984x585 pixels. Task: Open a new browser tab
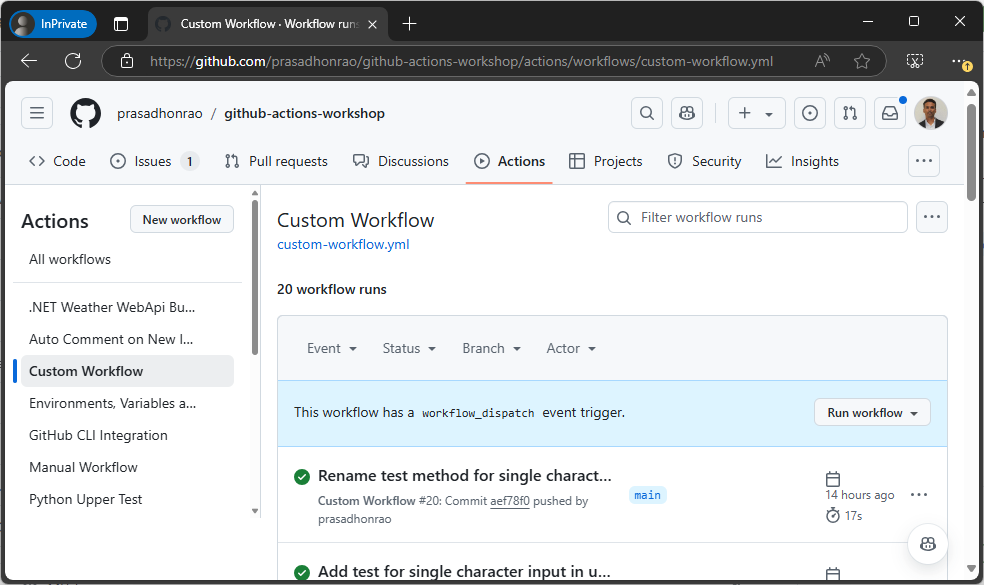click(x=409, y=24)
